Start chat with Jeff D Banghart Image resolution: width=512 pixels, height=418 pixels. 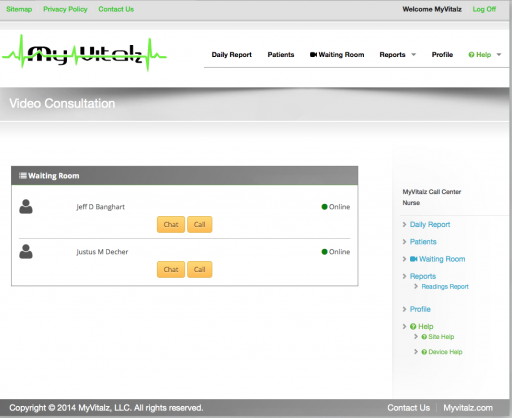(171, 224)
